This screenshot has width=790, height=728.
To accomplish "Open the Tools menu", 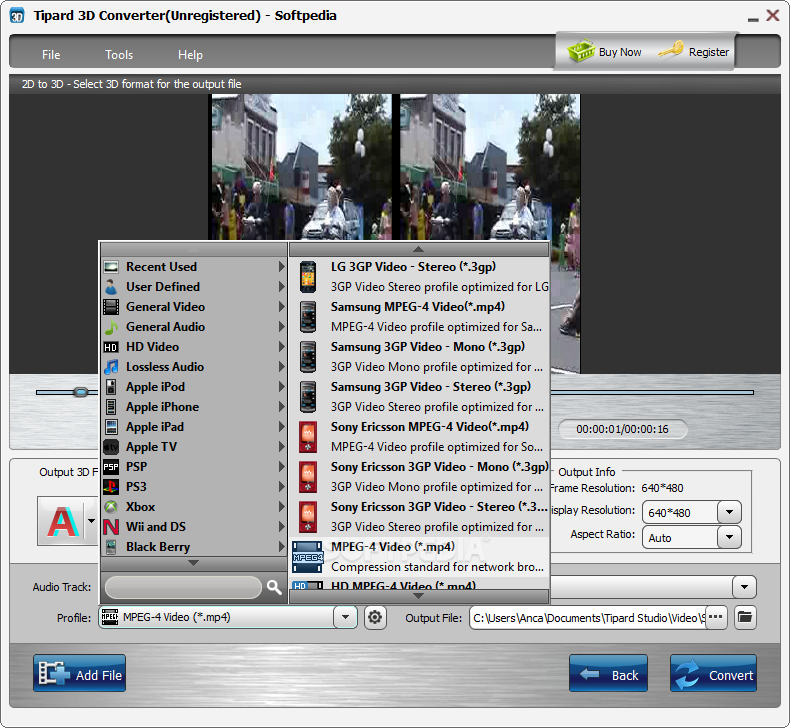I will [119, 54].
